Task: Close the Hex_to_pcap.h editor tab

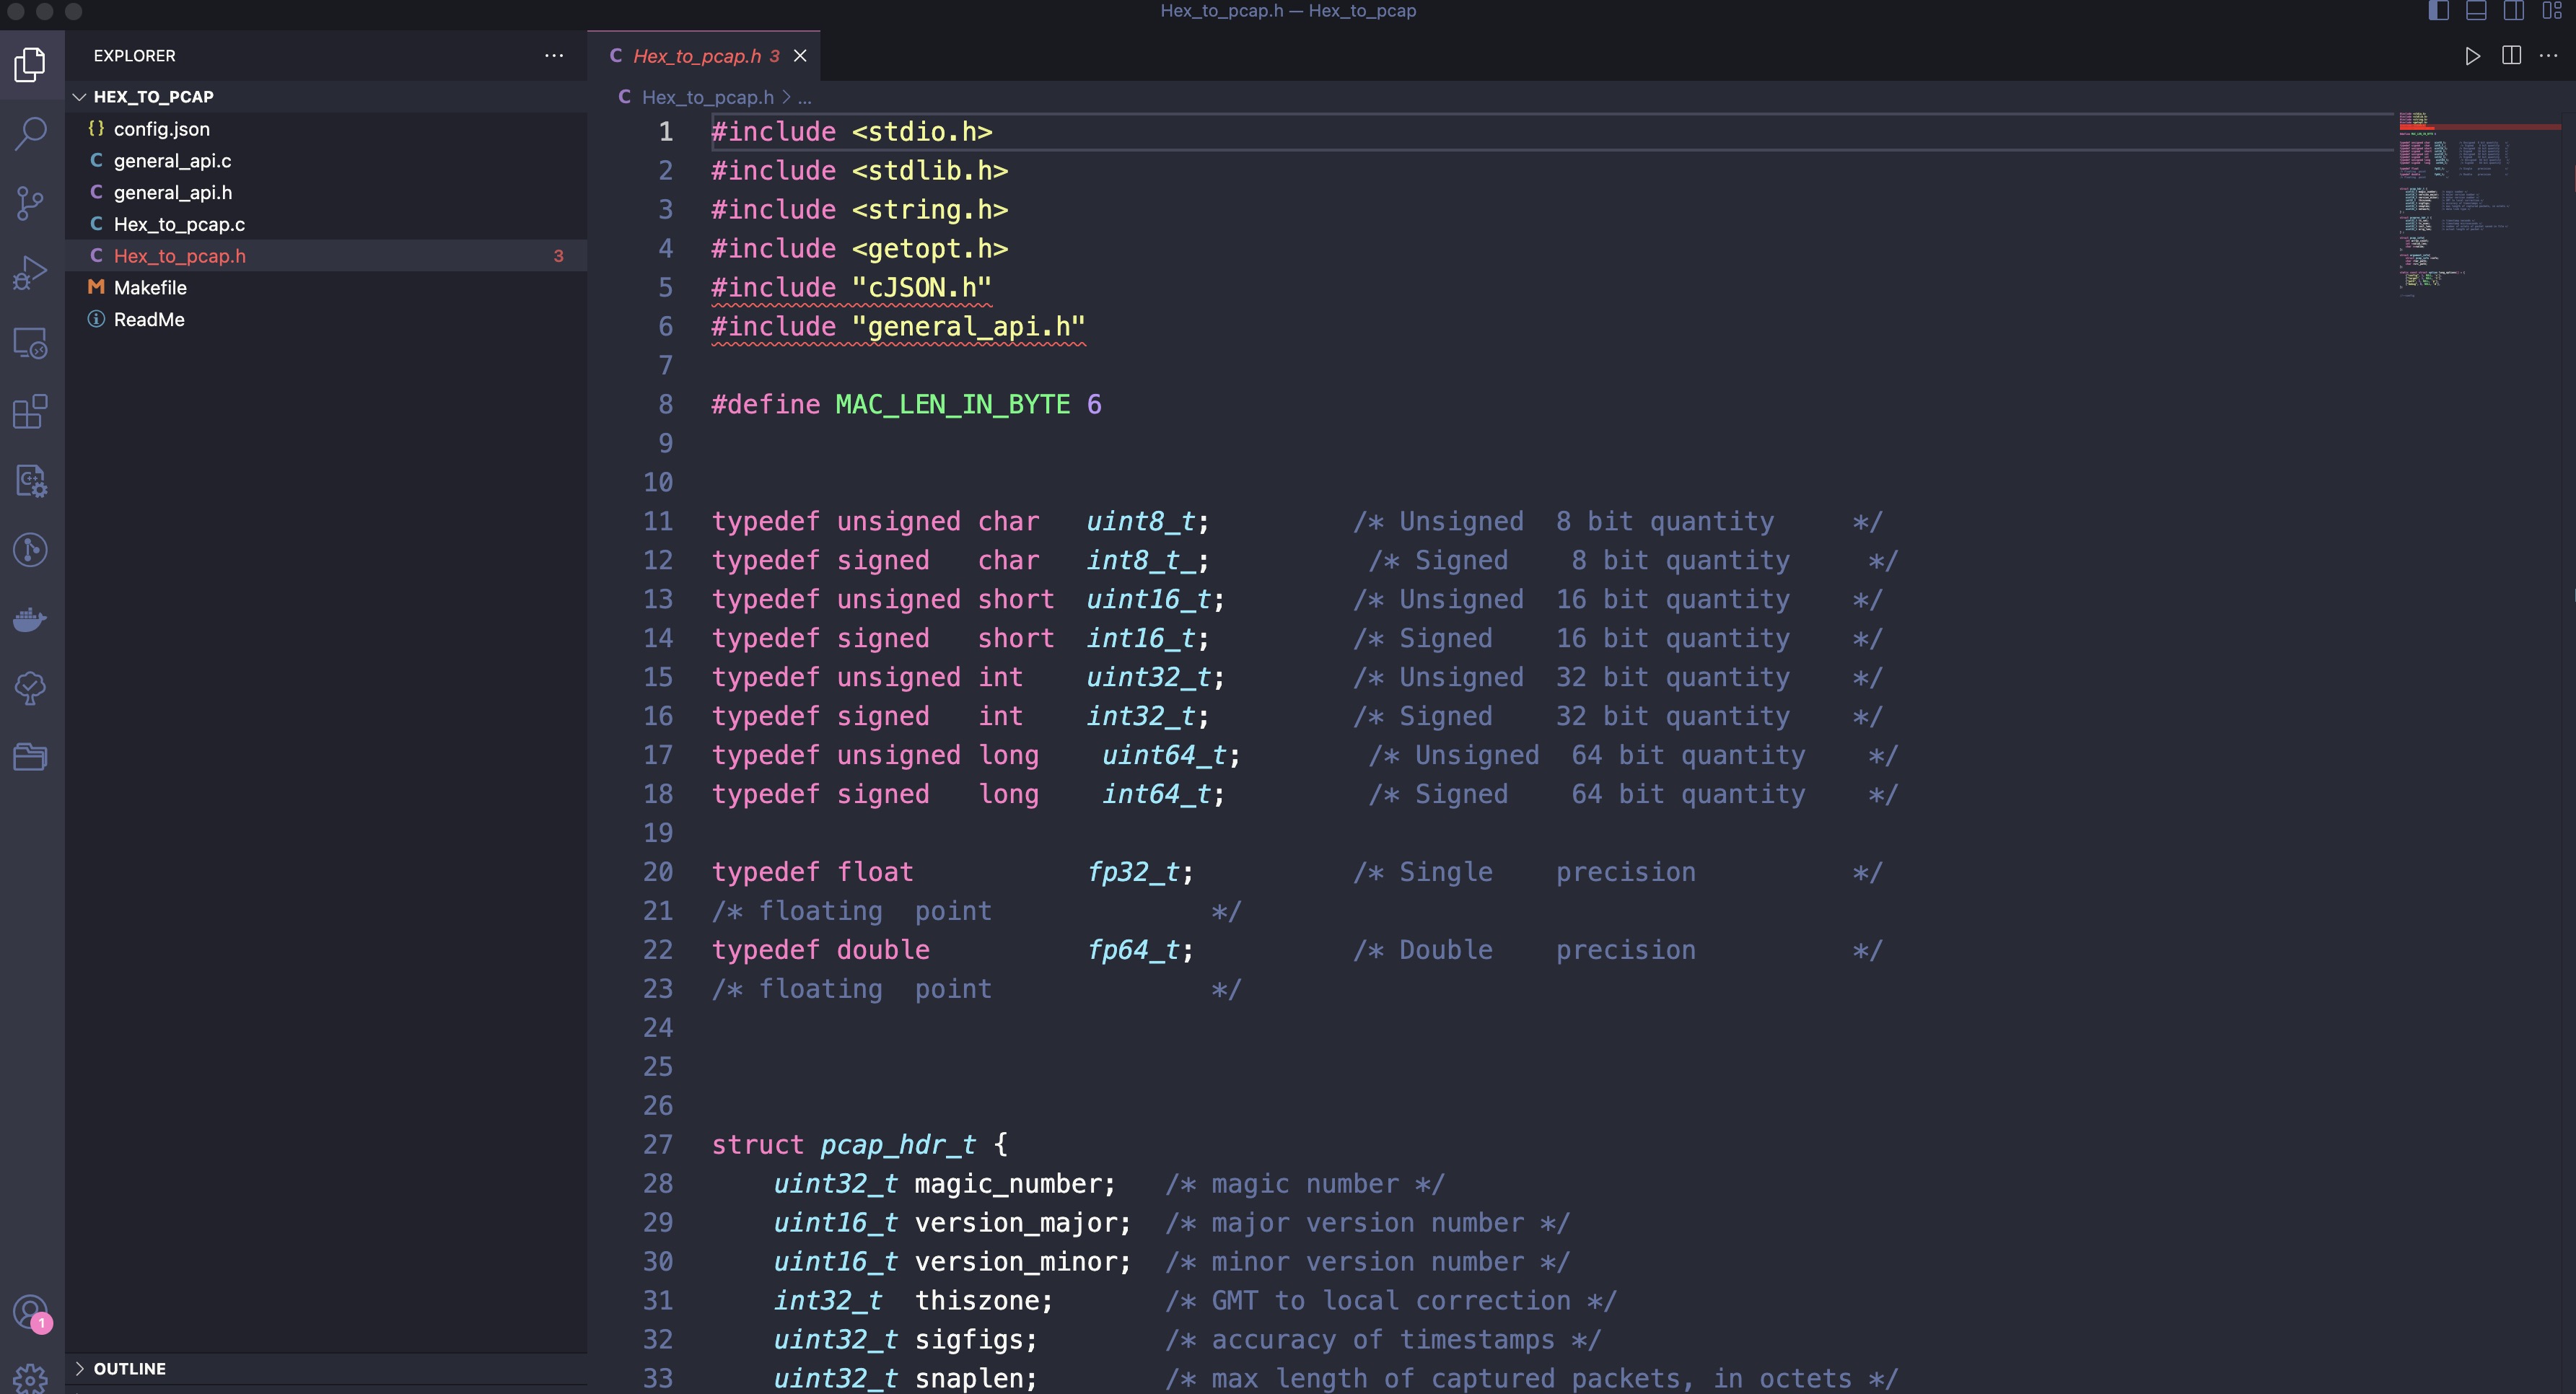Action: (800, 56)
